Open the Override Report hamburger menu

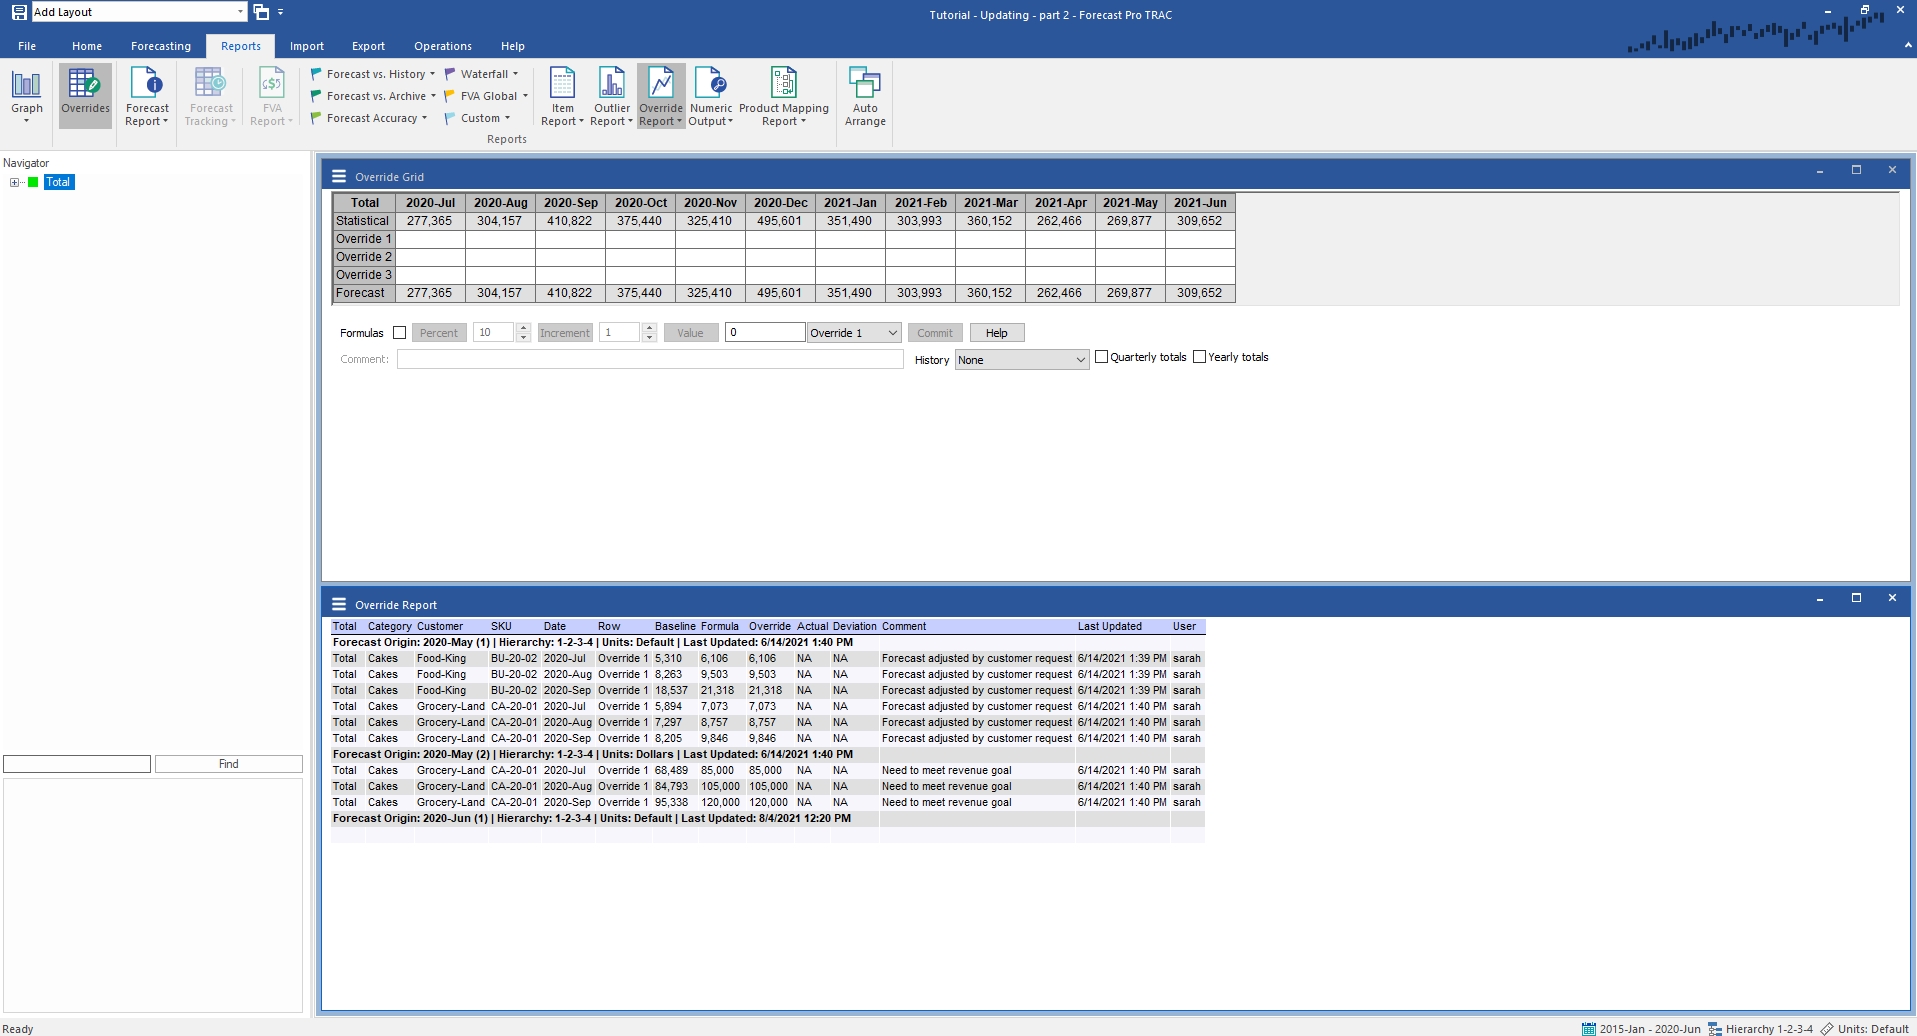pos(339,604)
